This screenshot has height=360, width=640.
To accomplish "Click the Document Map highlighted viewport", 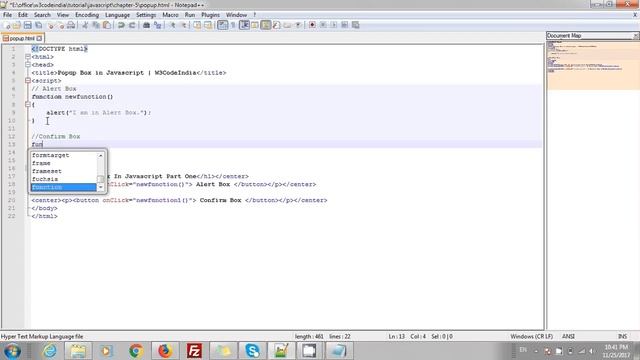I will (593, 65).
